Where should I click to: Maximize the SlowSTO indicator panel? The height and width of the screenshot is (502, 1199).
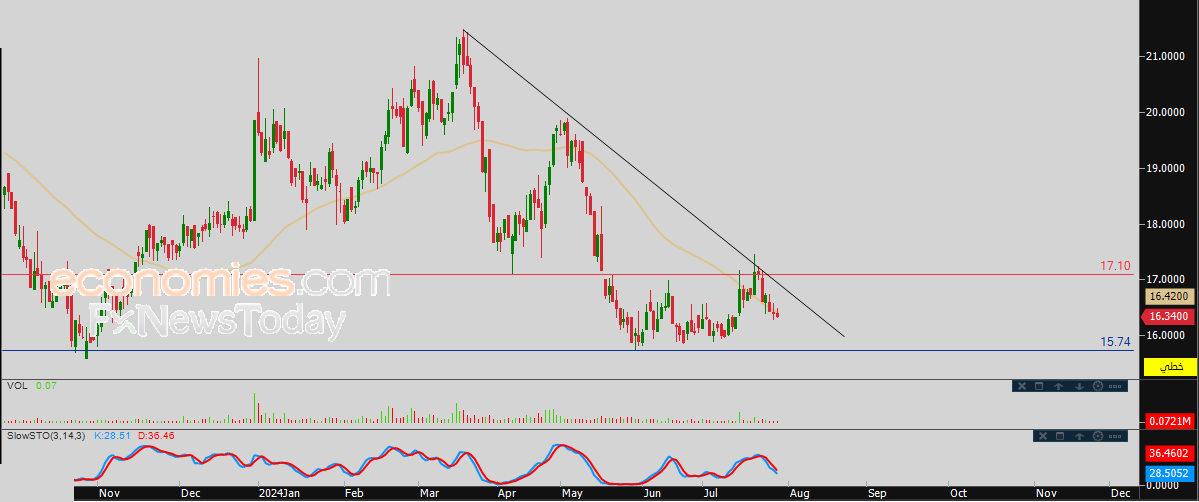pyautogui.click(x=1060, y=435)
